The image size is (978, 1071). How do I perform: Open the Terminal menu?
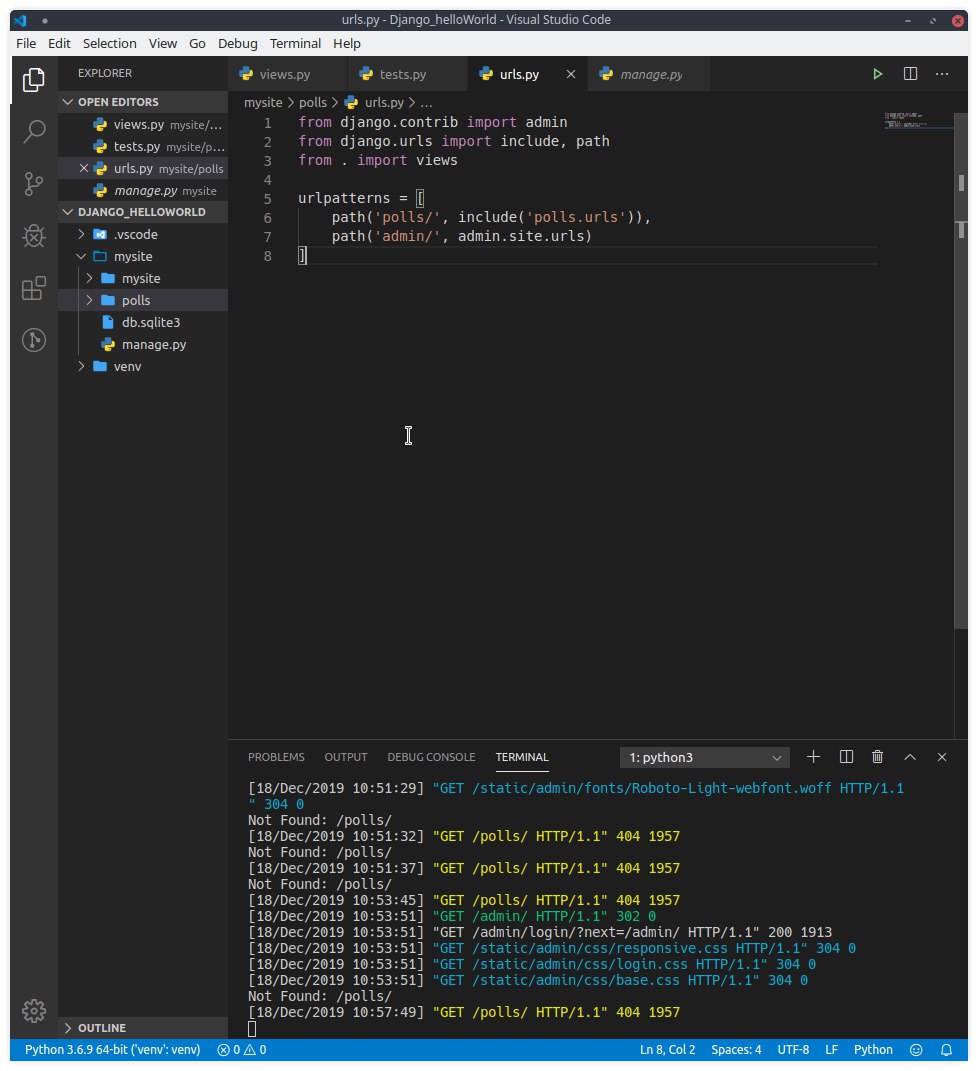pyautogui.click(x=295, y=44)
